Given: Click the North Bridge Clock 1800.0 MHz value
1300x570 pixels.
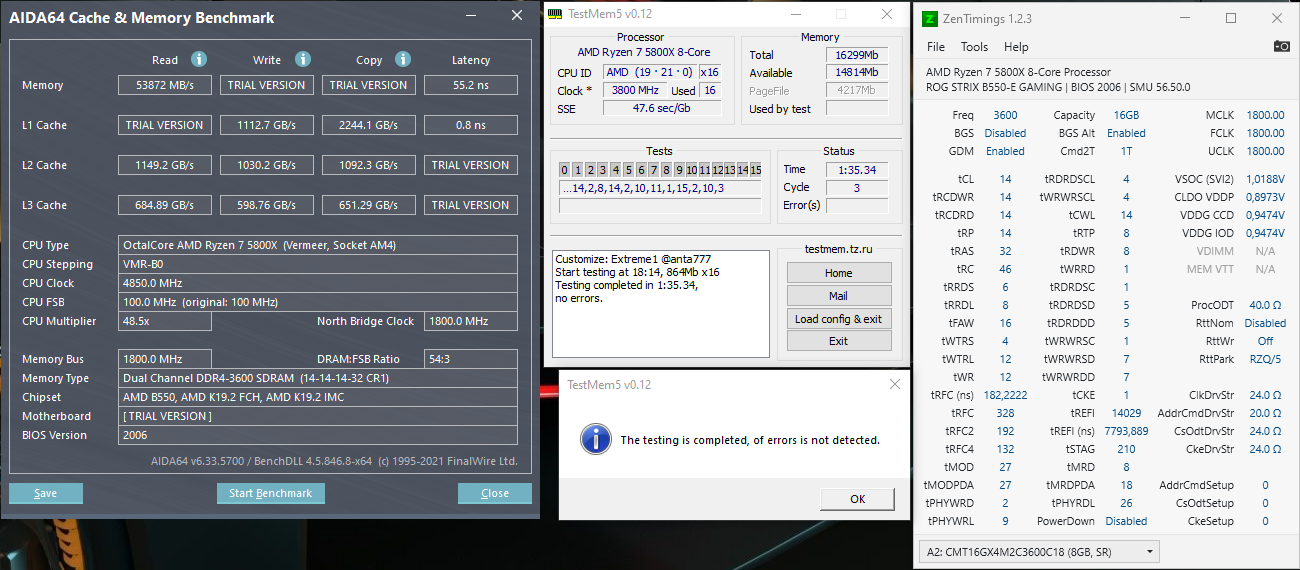Looking at the screenshot, I should (472, 321).
